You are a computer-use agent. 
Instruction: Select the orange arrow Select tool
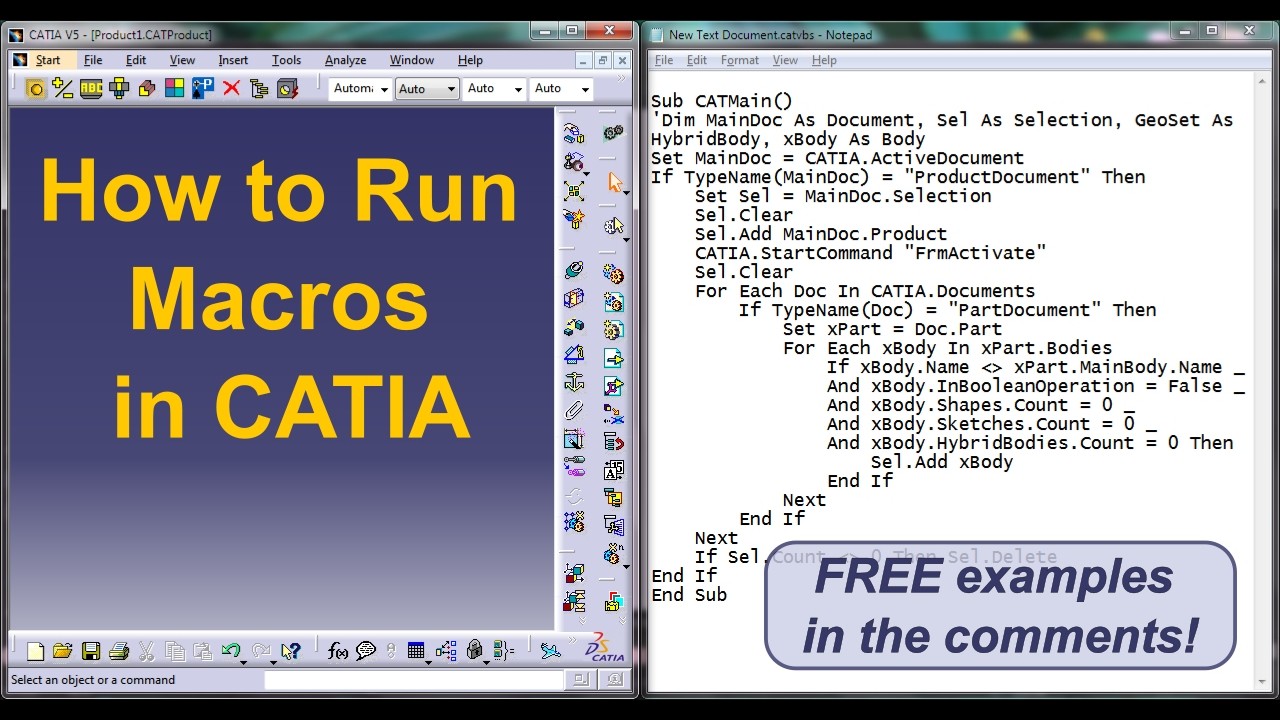614,182
